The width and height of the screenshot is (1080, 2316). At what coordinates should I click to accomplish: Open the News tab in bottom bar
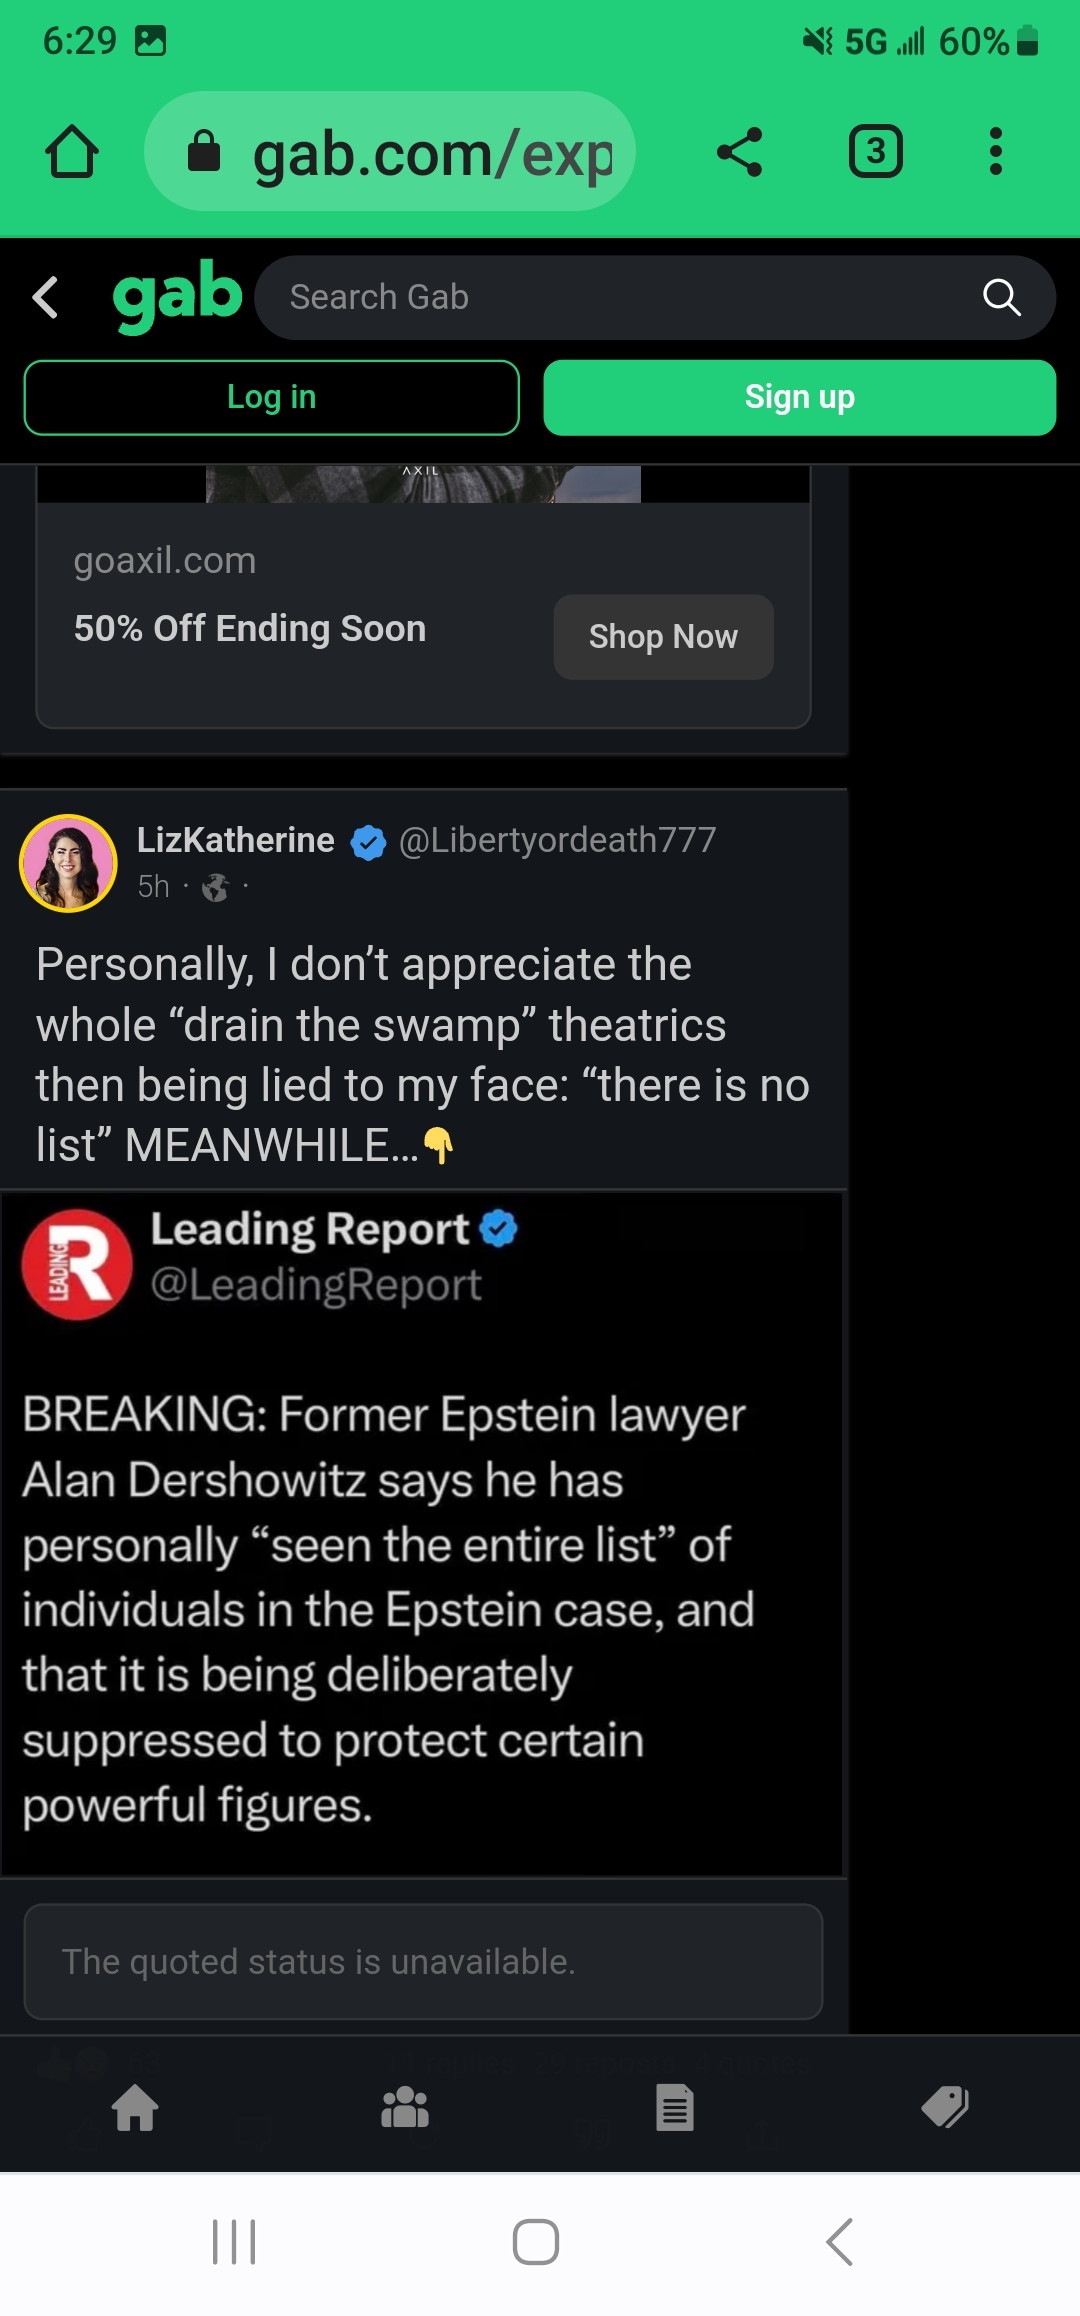(675, 2108)
